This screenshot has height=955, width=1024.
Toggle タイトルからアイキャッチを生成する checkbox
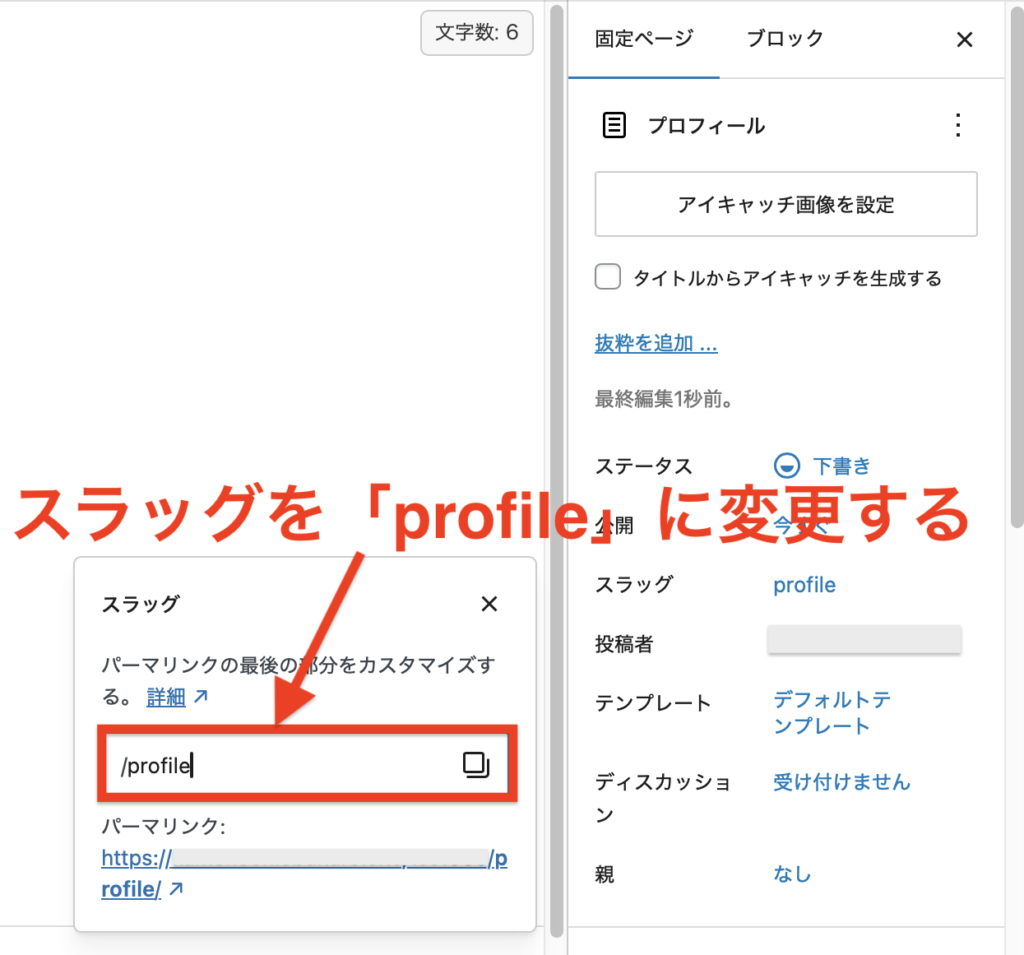point(608,278)
